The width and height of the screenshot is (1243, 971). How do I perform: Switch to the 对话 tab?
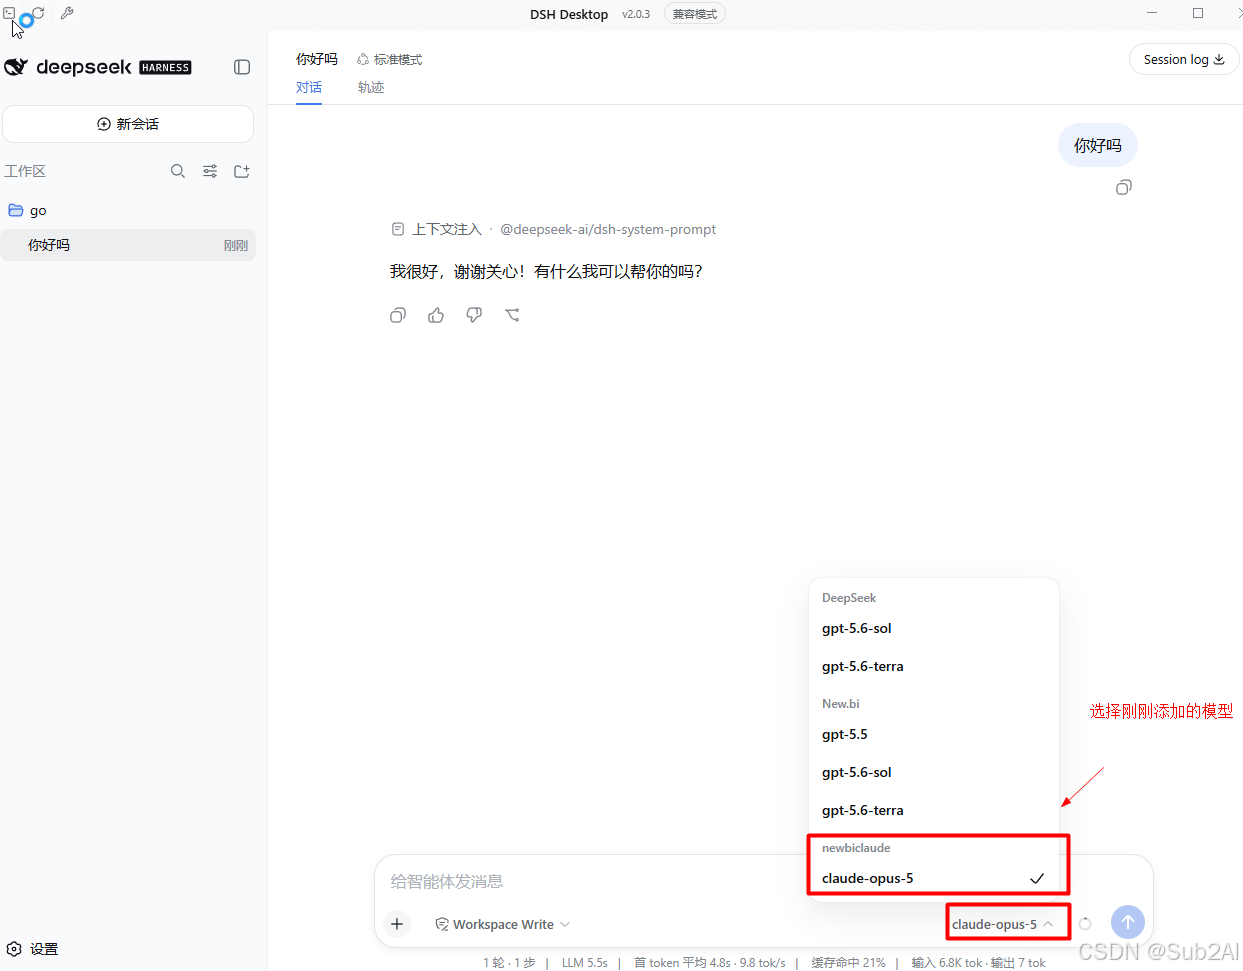(x=309, y=88)
